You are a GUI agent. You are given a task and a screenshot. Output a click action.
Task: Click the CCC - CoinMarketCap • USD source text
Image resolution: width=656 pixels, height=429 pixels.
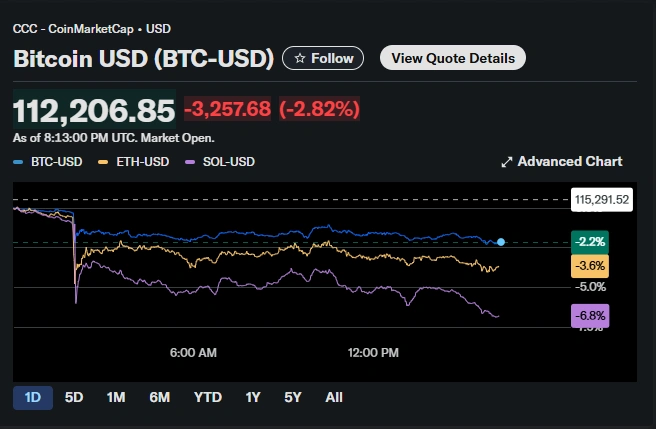pyautogui.click(x=92, y=29)
